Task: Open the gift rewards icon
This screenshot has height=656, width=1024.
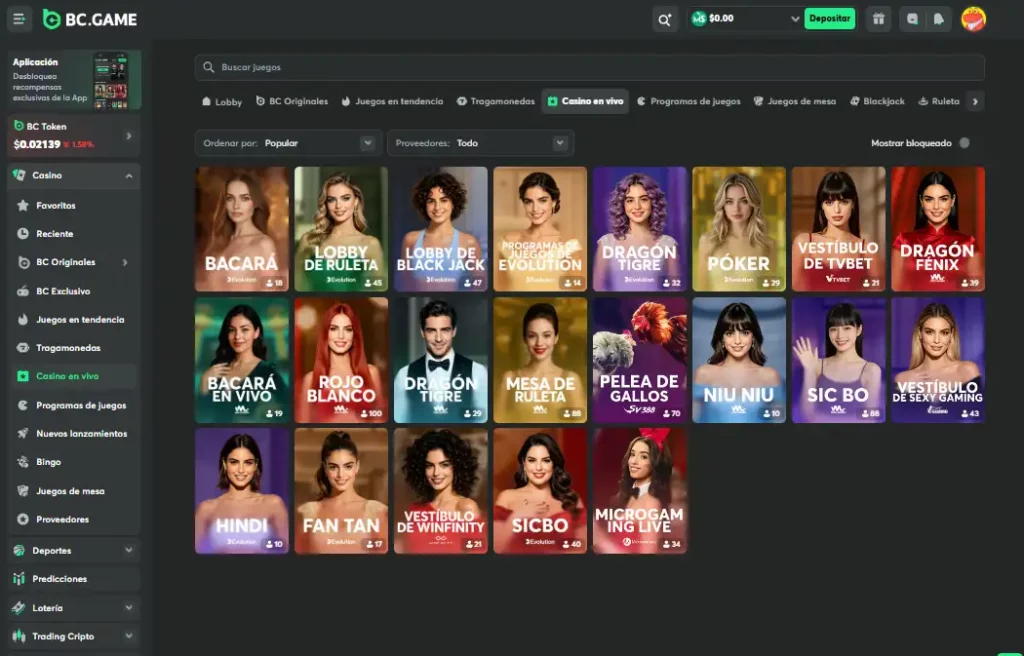Action: coord(878,19)
